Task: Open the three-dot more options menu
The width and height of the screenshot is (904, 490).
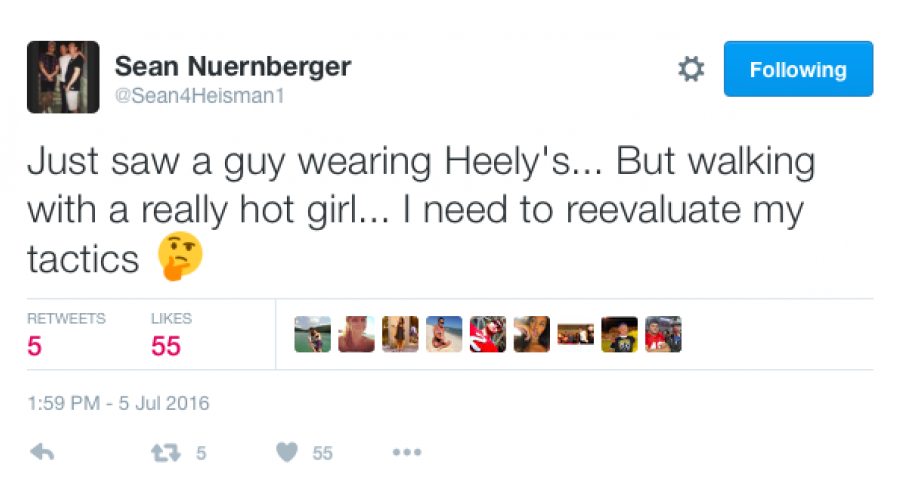Action: (407, 453)
